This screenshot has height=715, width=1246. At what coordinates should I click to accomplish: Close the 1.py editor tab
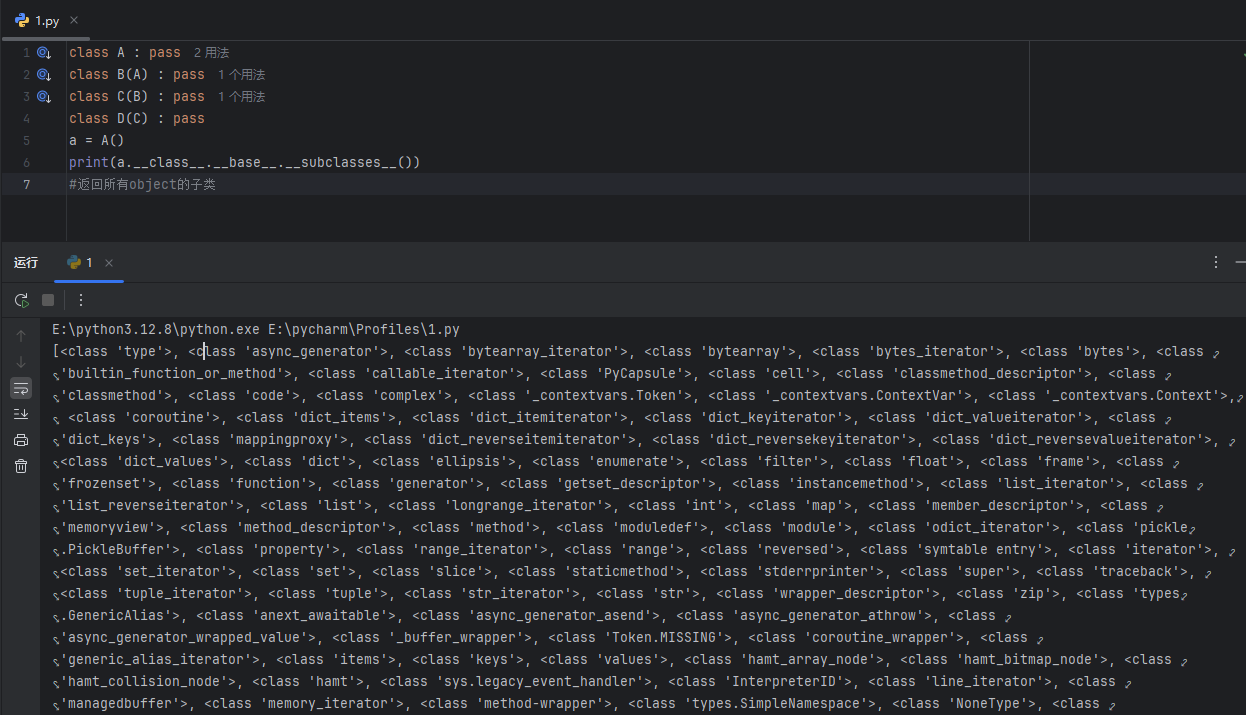point(74,20)
